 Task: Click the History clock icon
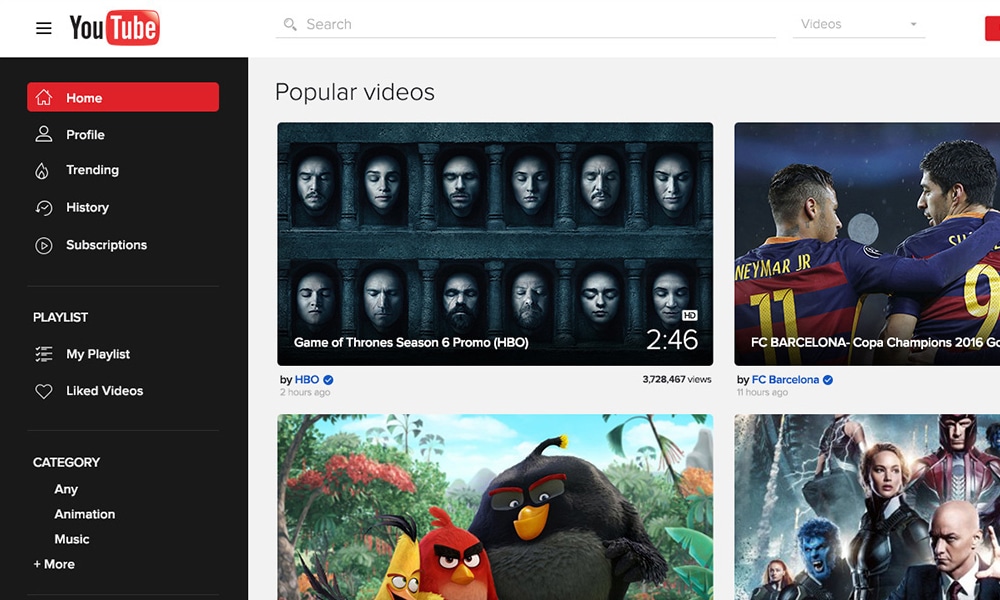tap(43, 208)
